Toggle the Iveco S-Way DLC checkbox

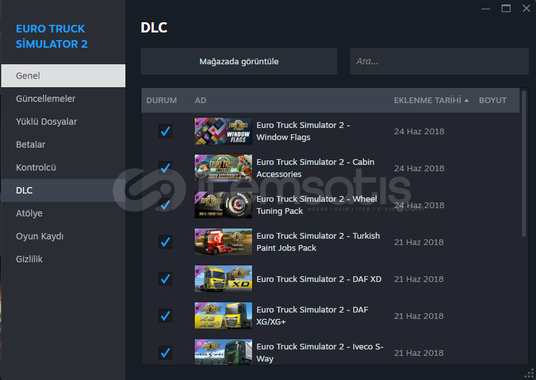pyautogui.click(x=165, y=353)
